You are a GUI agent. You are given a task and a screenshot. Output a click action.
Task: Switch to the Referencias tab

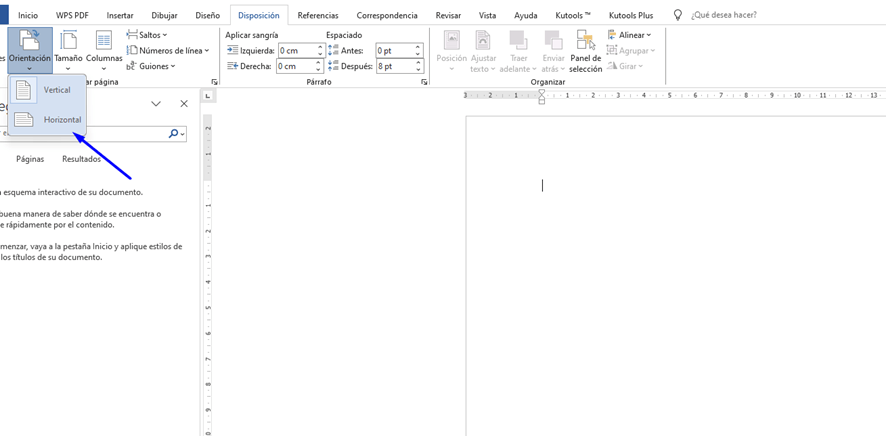pyautogui.click(x=318, y=15)
